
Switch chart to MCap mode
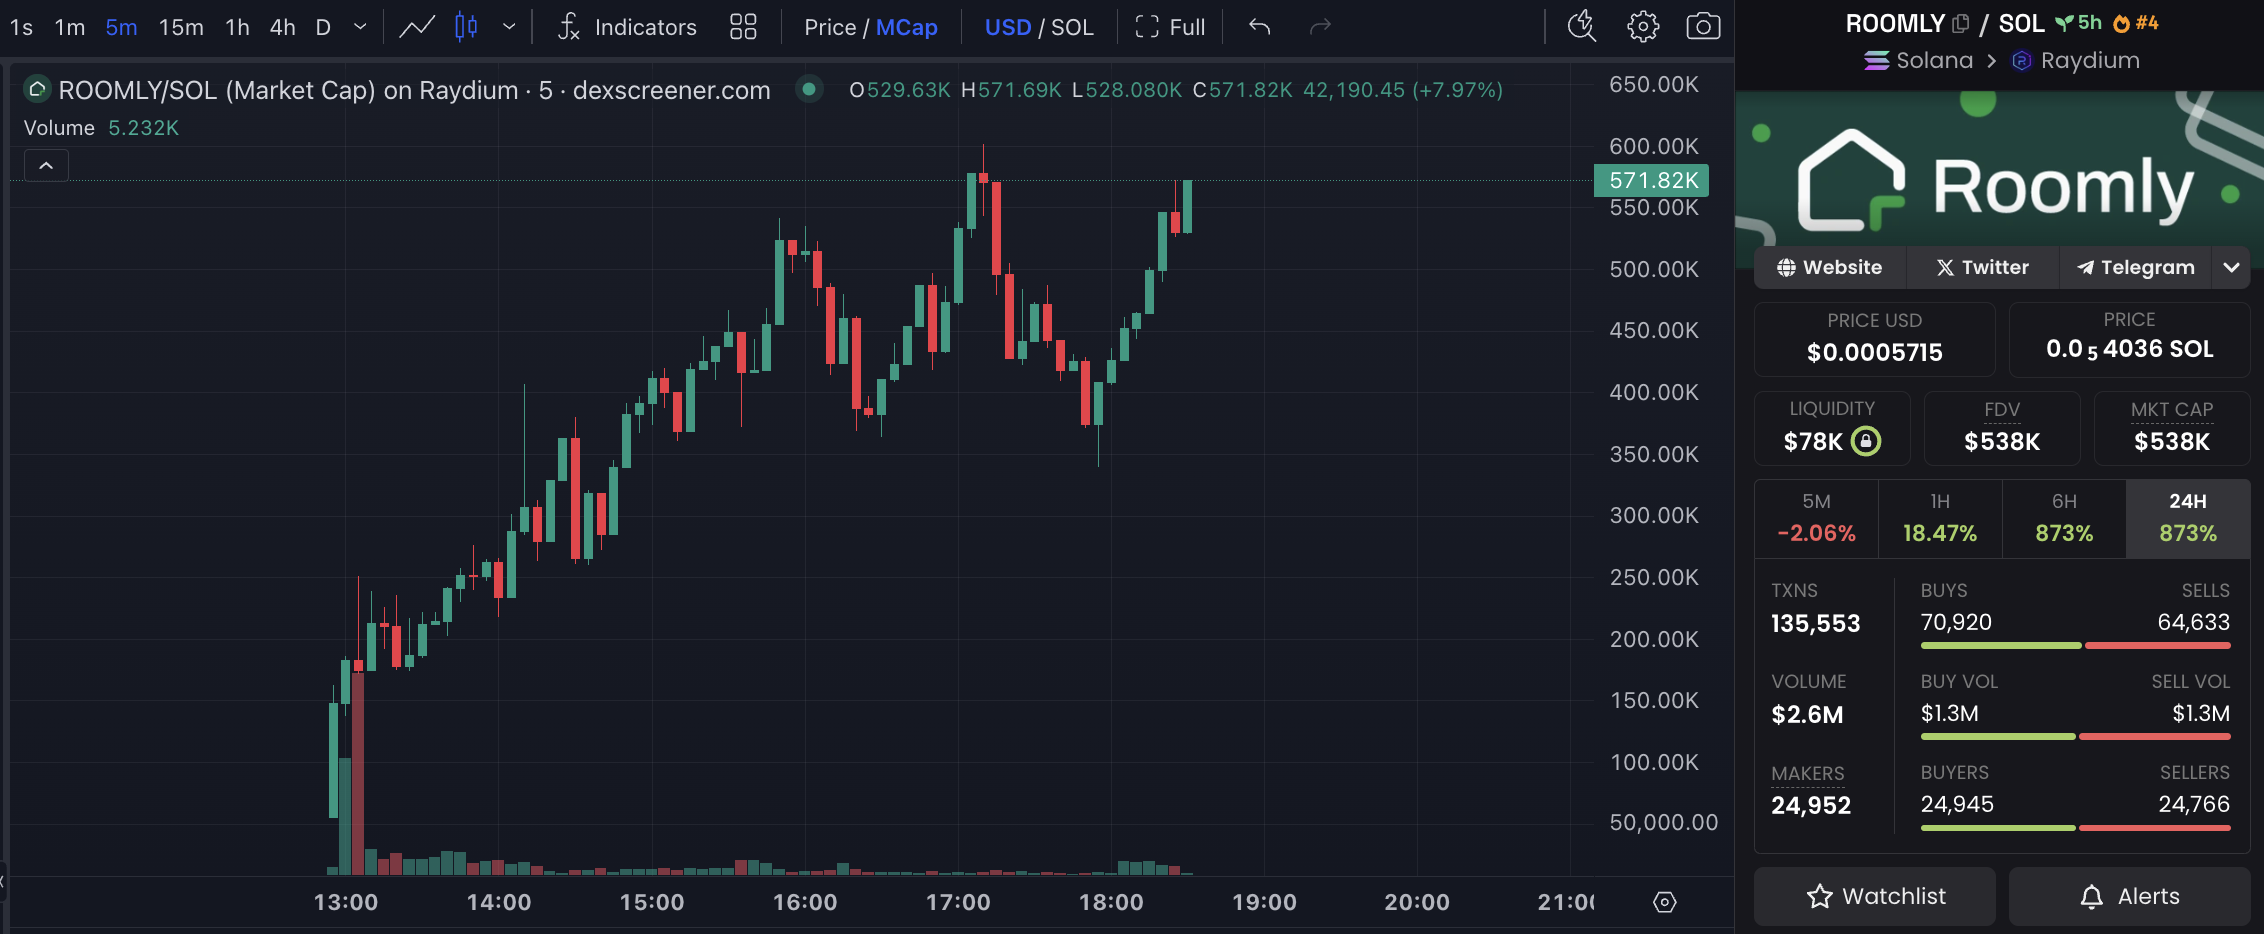coord(907,27)
